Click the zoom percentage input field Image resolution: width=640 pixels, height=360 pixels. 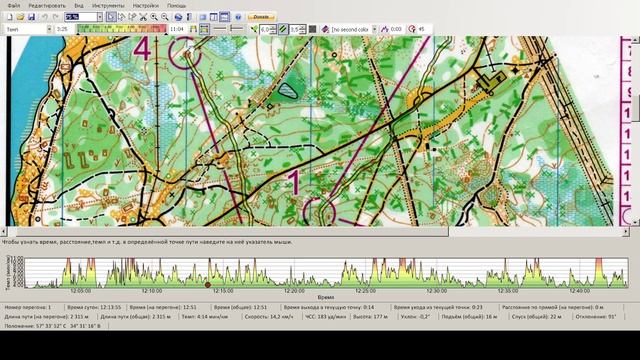point(80,17)
